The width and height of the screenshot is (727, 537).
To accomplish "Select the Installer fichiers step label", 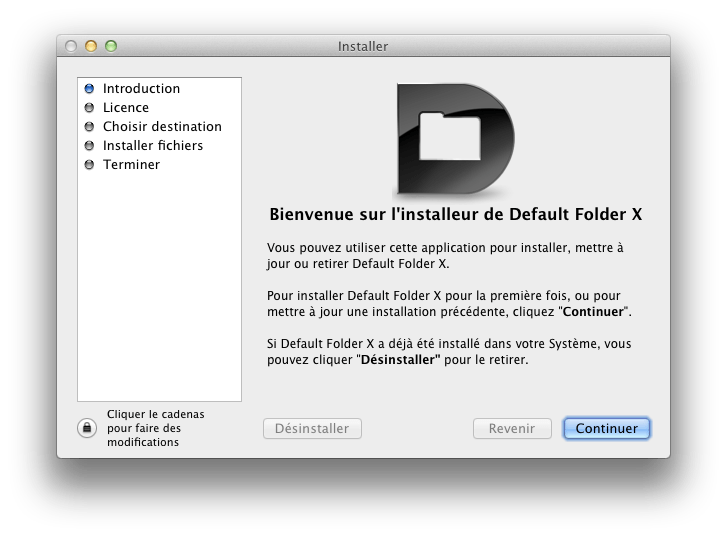I will click(x=153, y=145).
